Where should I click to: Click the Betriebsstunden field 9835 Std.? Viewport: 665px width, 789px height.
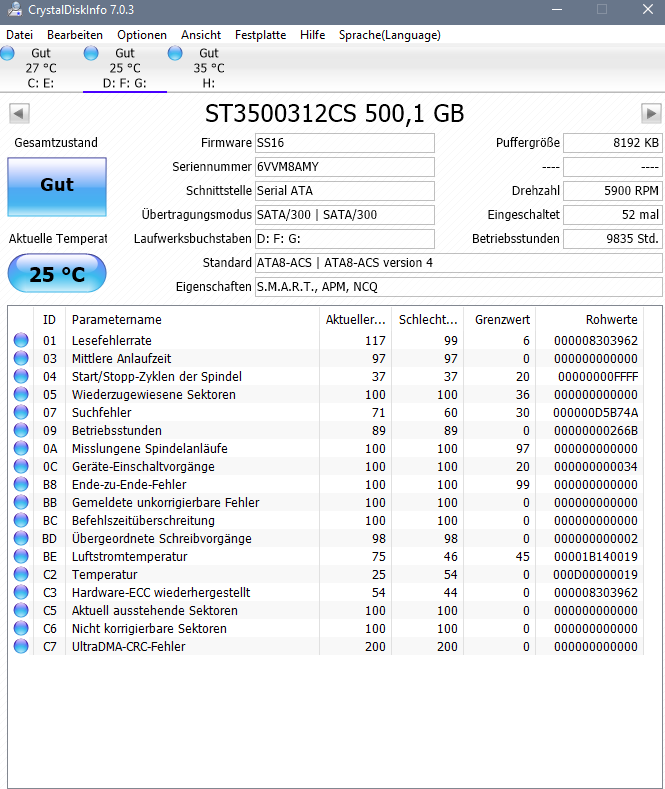click(x=613, y=239)
